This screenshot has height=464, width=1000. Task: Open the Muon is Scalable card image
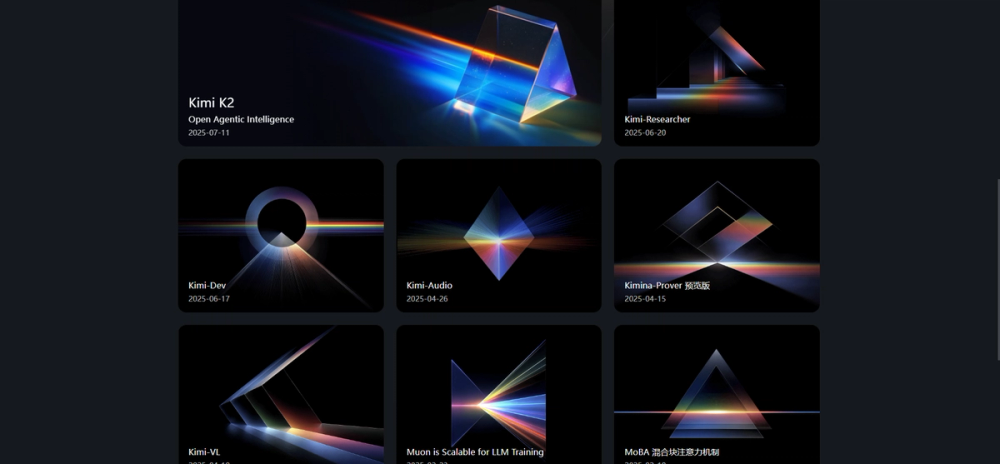point(499,395)
